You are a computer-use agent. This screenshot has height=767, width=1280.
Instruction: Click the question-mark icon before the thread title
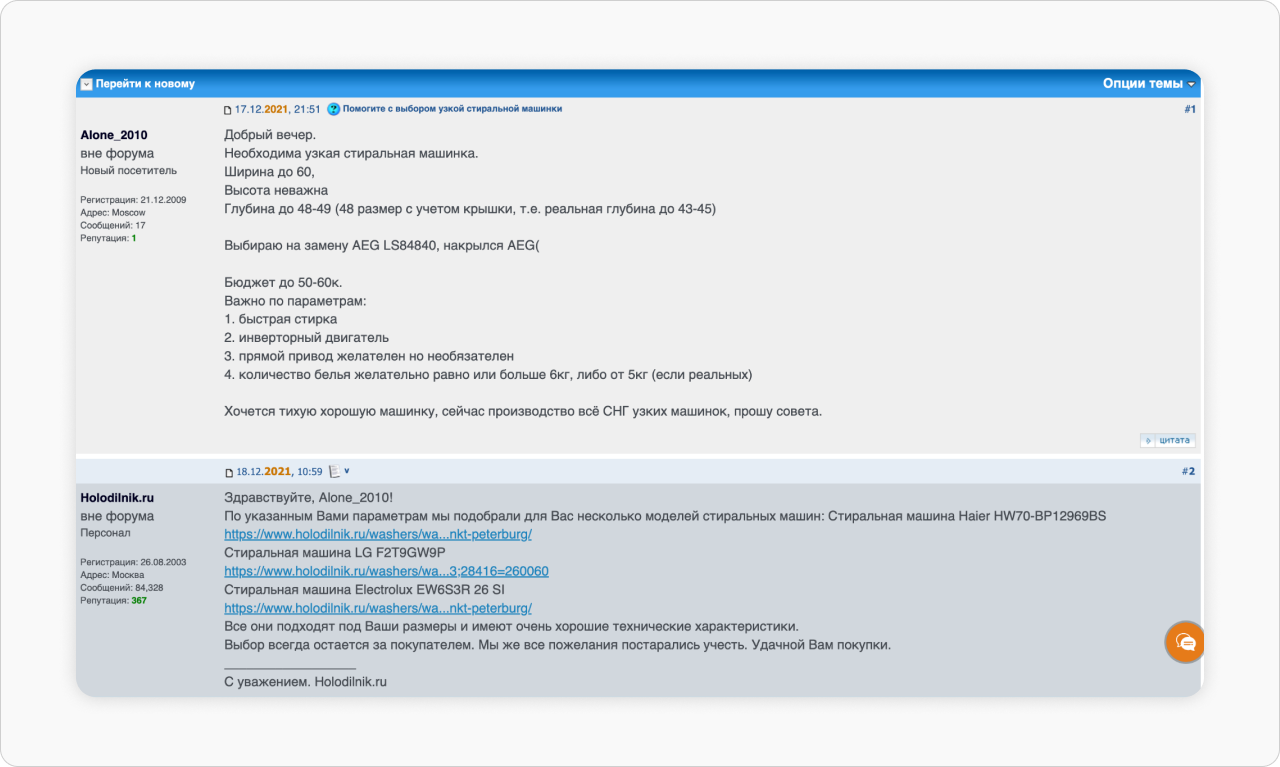tap(333, 109)
